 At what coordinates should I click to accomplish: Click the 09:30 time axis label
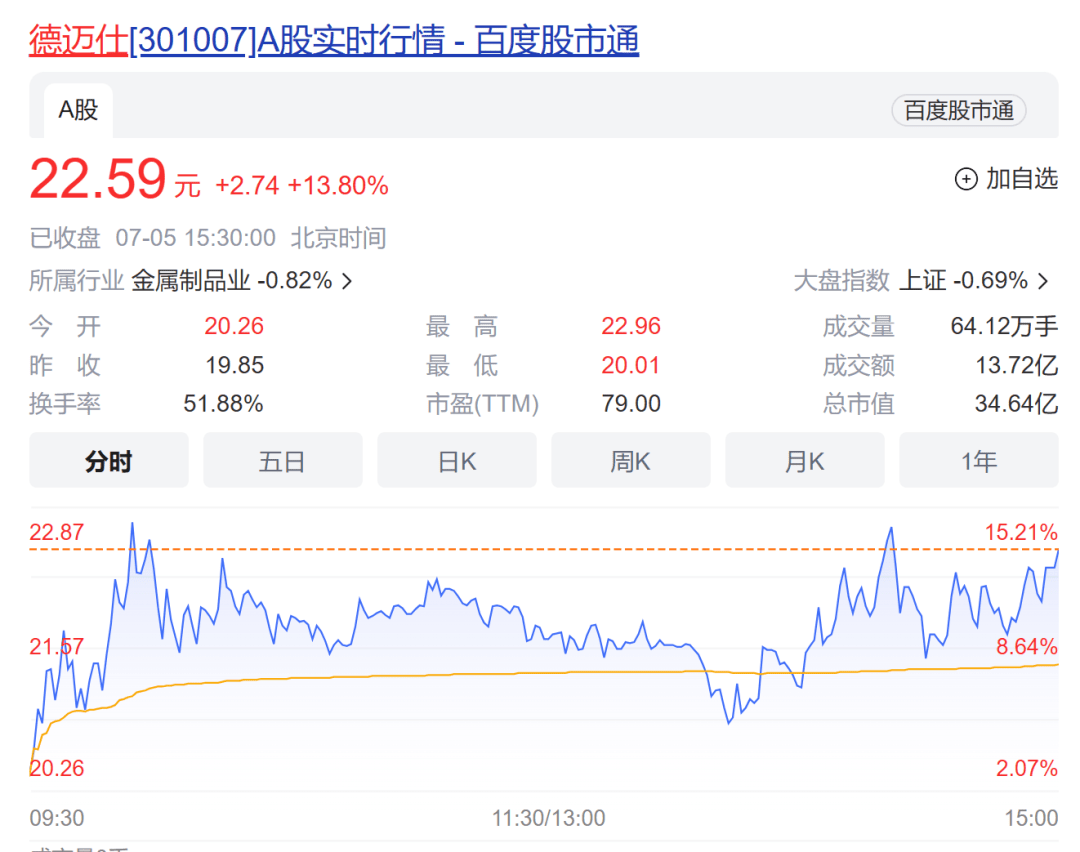point(56,818)
